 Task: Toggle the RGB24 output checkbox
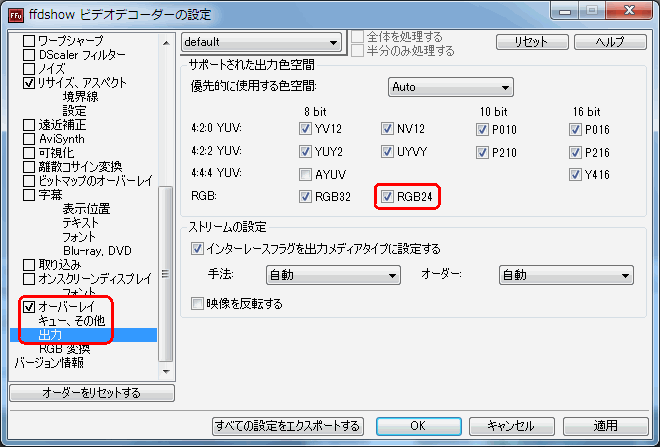[387, 197]
